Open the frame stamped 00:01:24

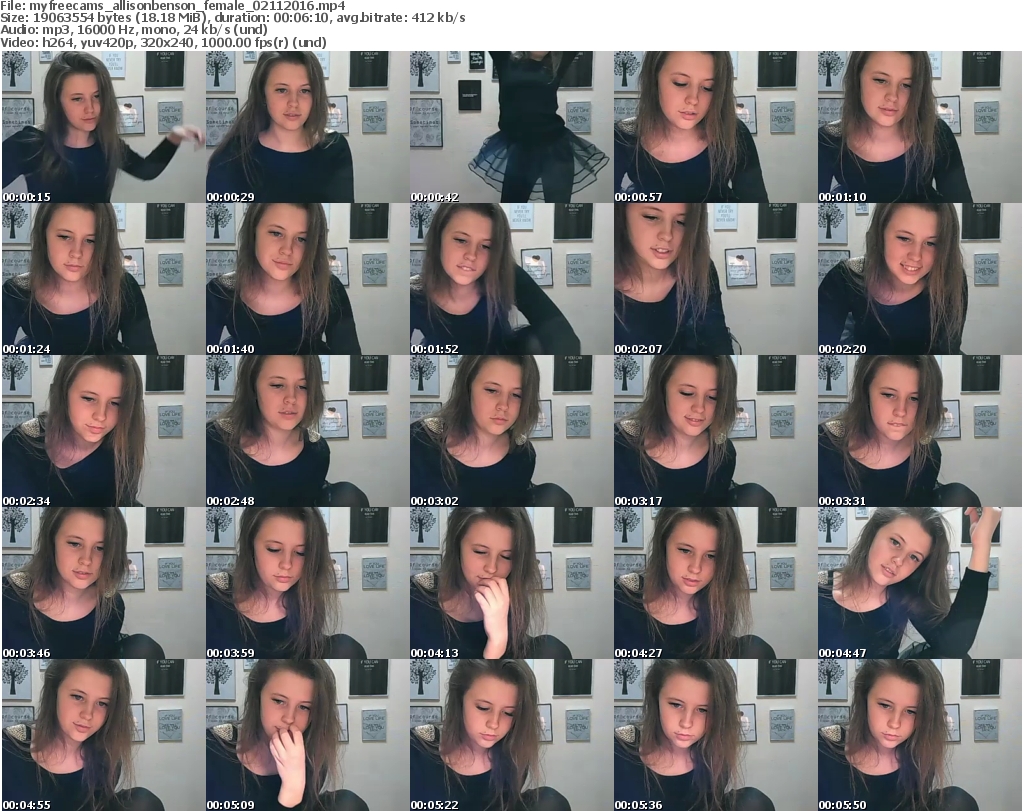point(103,279)
